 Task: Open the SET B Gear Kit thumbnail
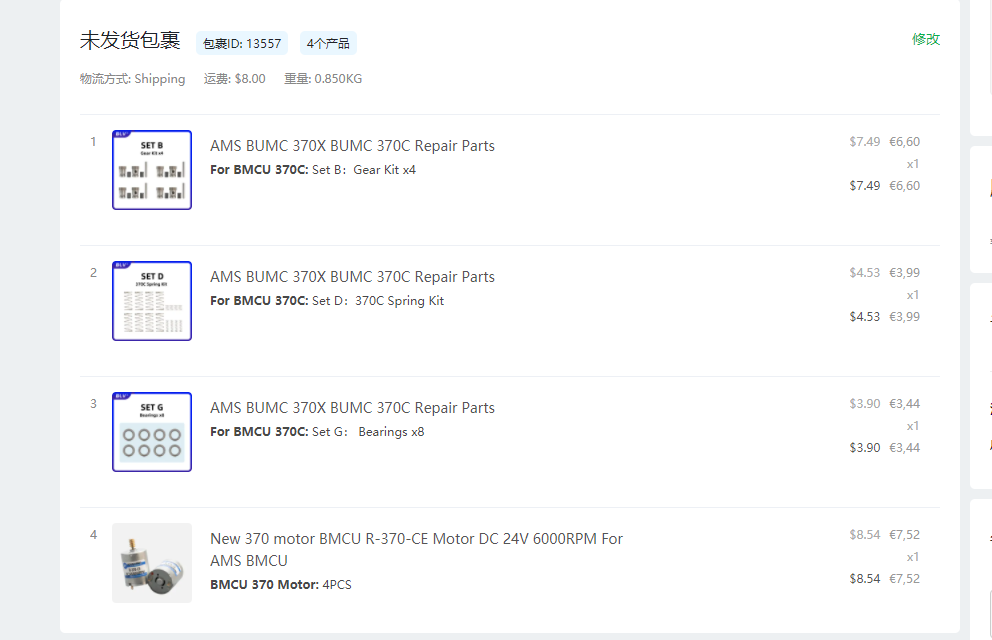point(152,170)
